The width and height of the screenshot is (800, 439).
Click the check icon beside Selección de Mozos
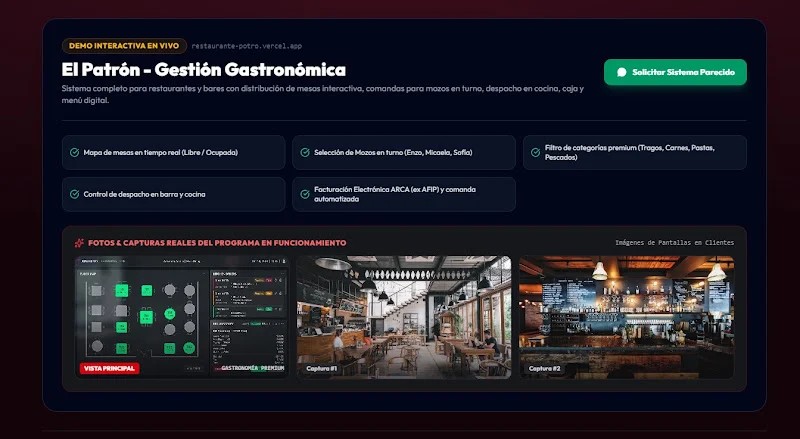(305, 152)
